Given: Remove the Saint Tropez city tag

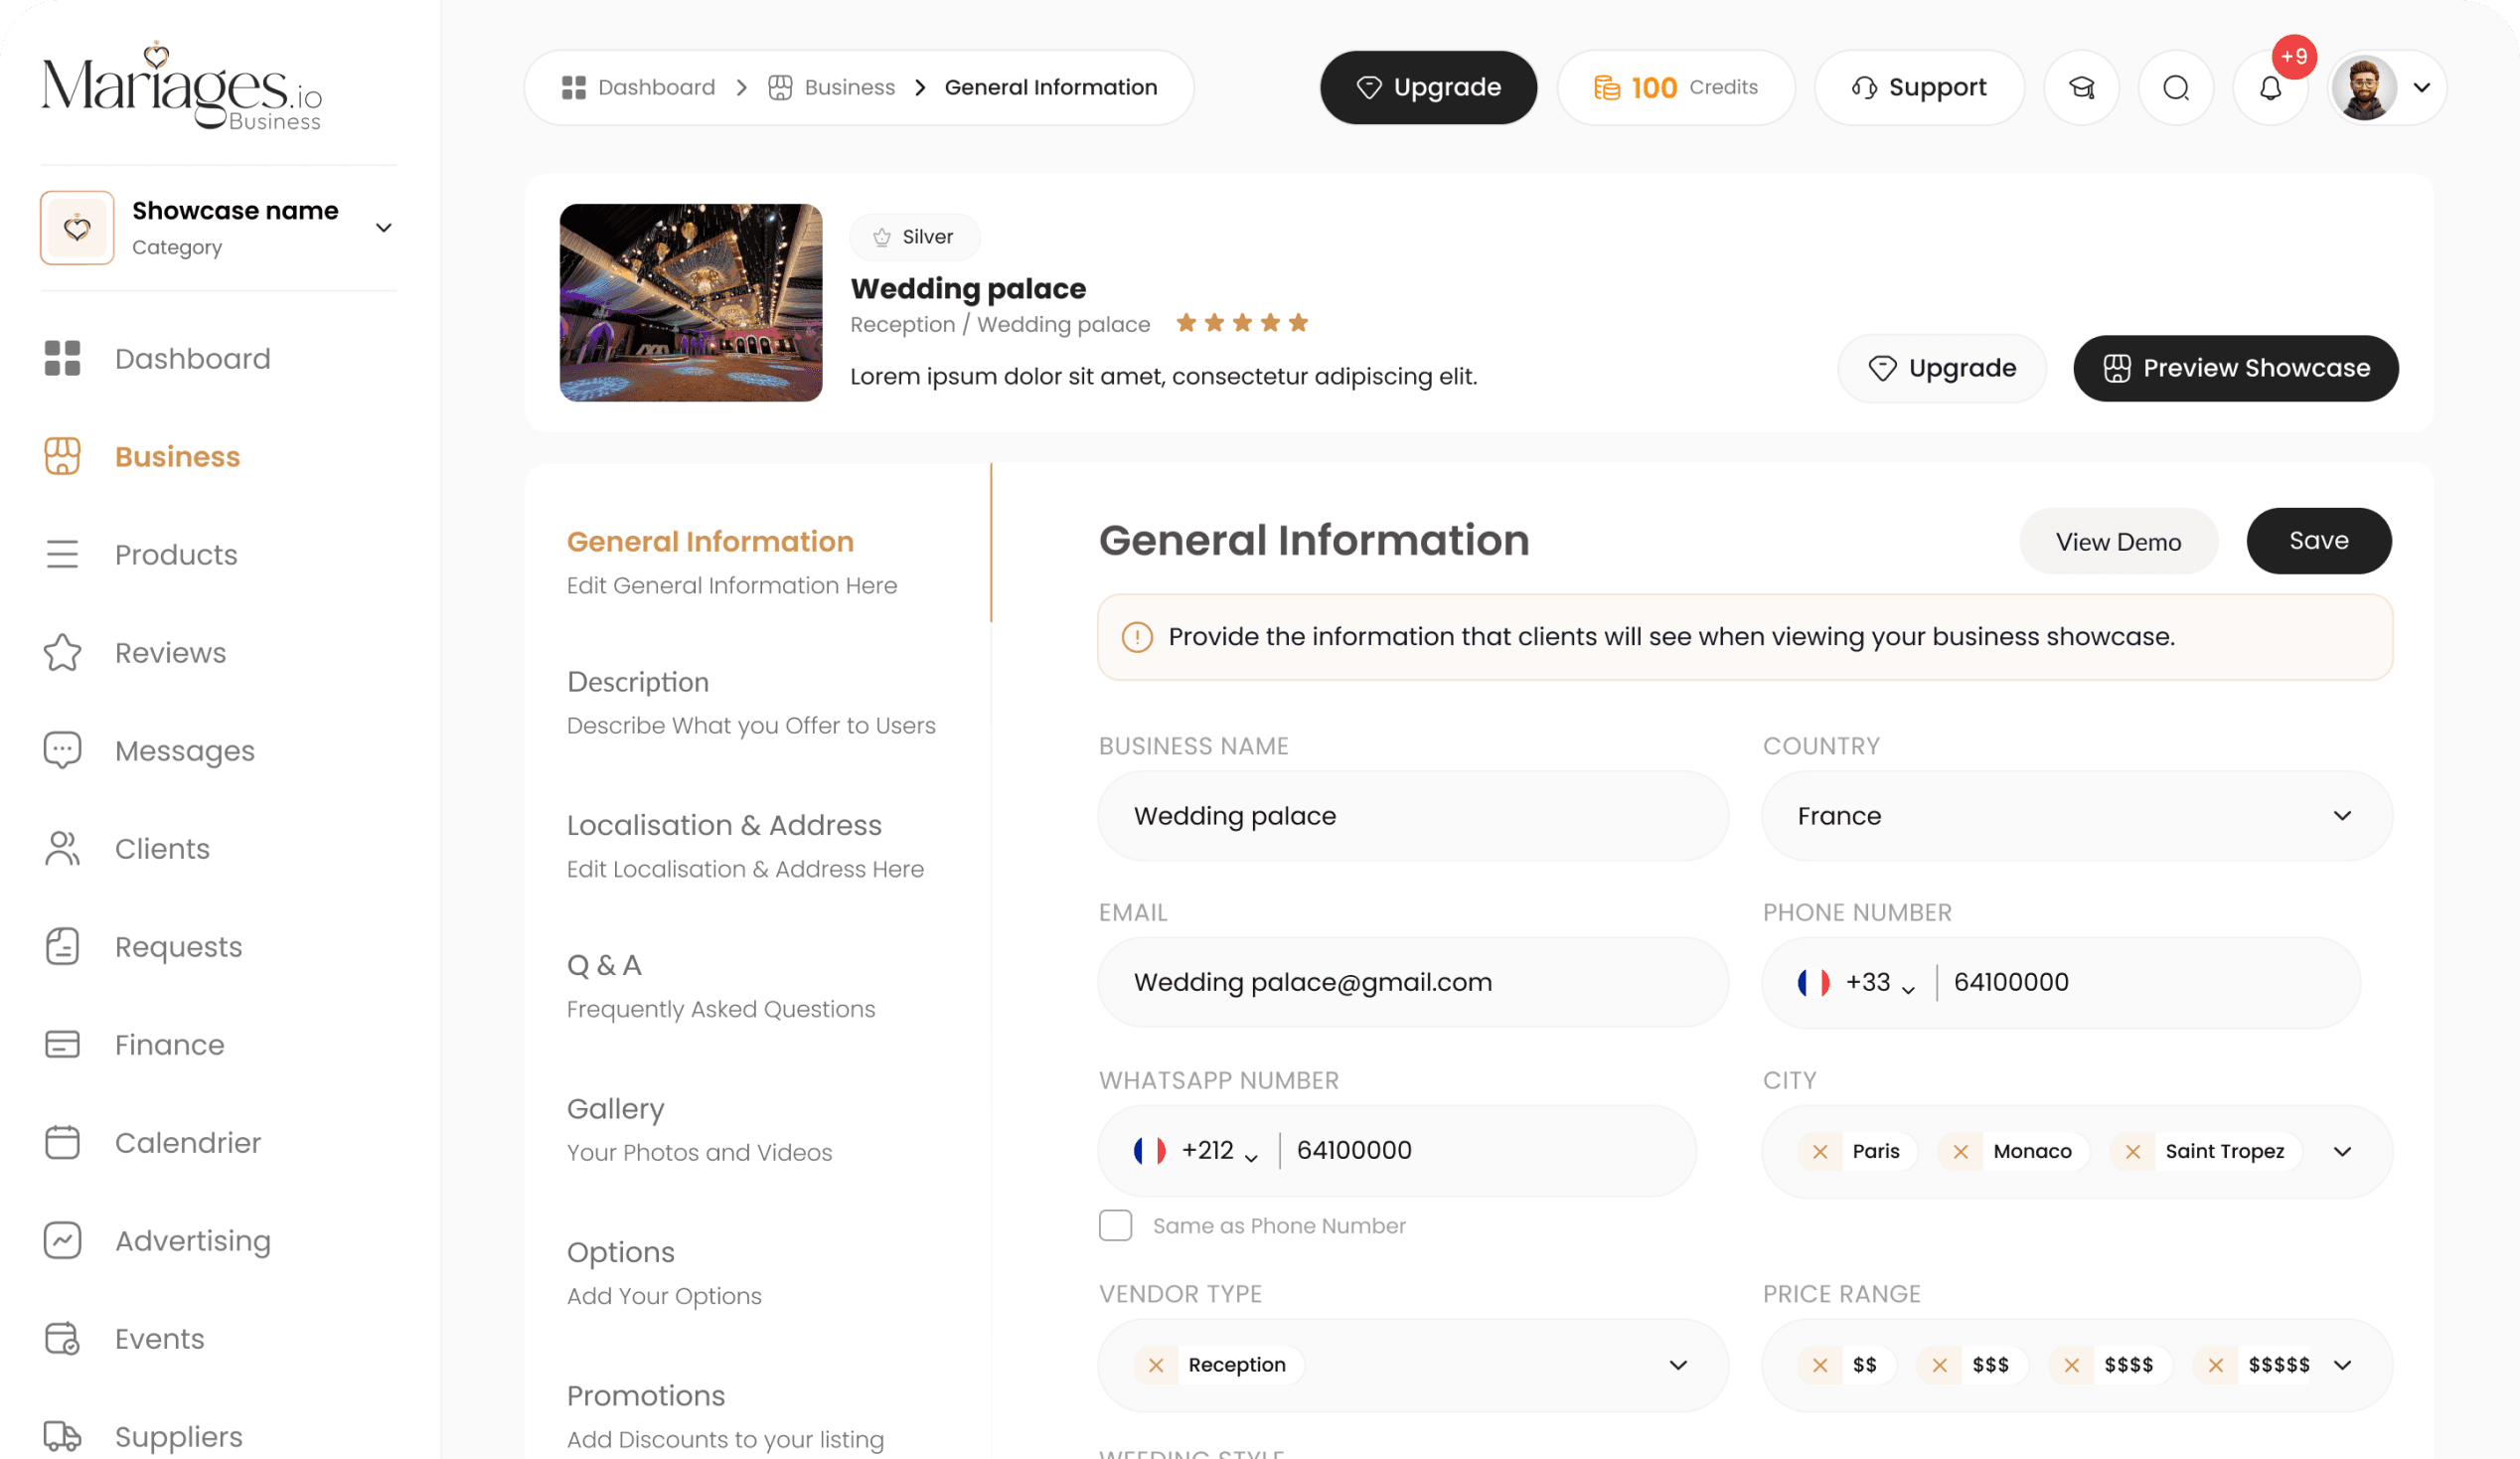Looking at the screenshot, I should [x=2133, y=1151].
